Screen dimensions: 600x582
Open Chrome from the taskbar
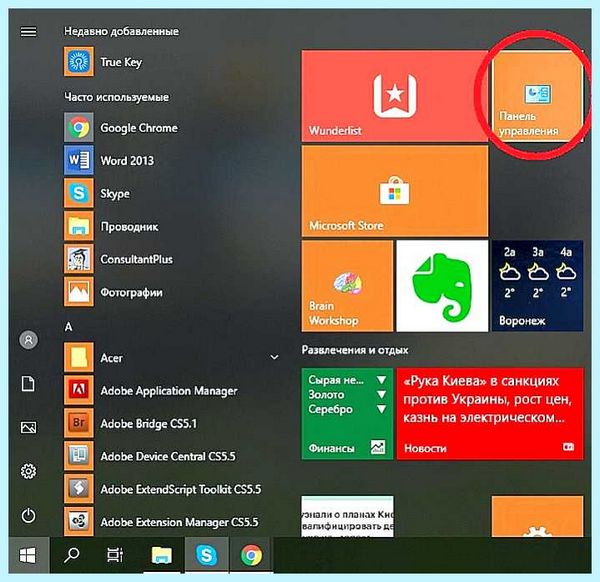point(251,555)
